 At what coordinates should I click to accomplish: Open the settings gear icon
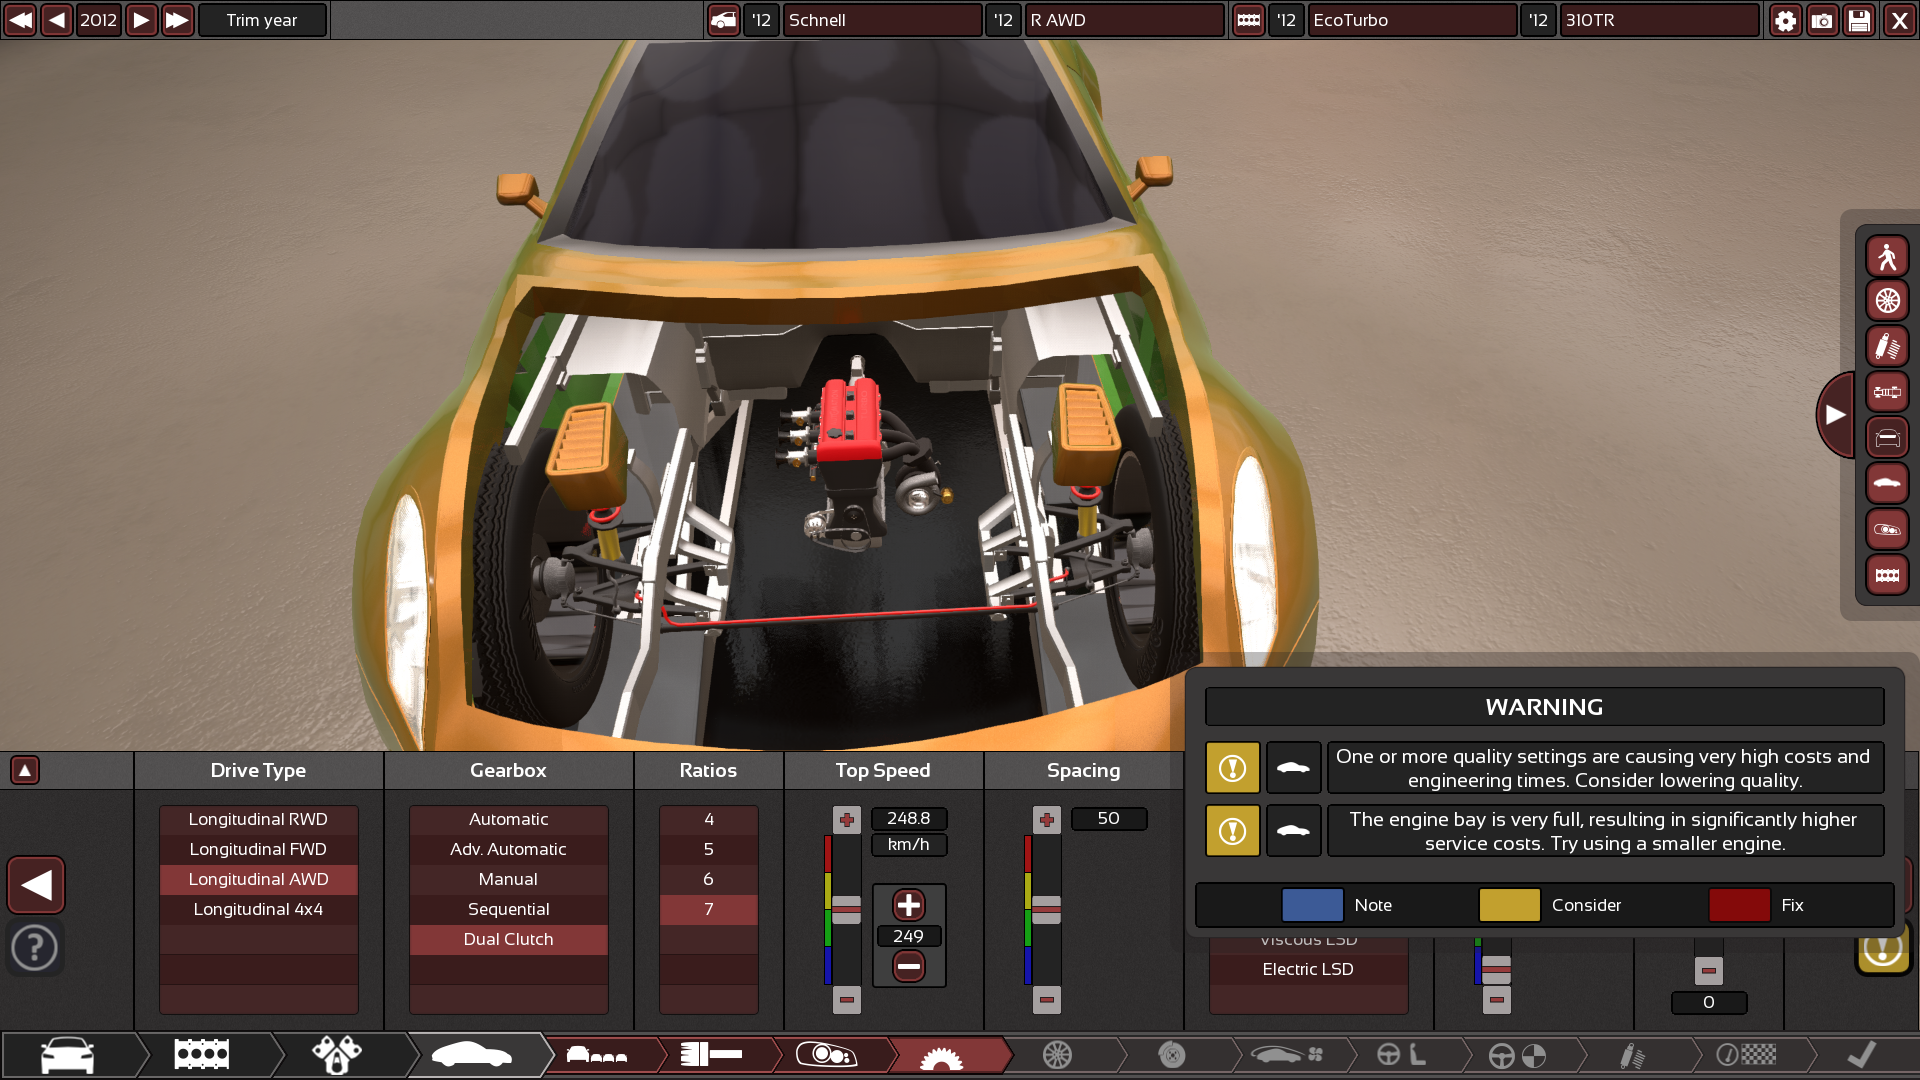[x=1785, y=20]
